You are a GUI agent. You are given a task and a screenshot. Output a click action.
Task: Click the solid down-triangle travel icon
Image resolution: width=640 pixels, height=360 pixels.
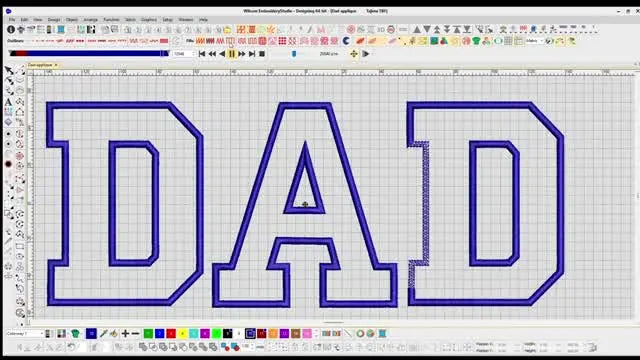click(x=427, y=29)
